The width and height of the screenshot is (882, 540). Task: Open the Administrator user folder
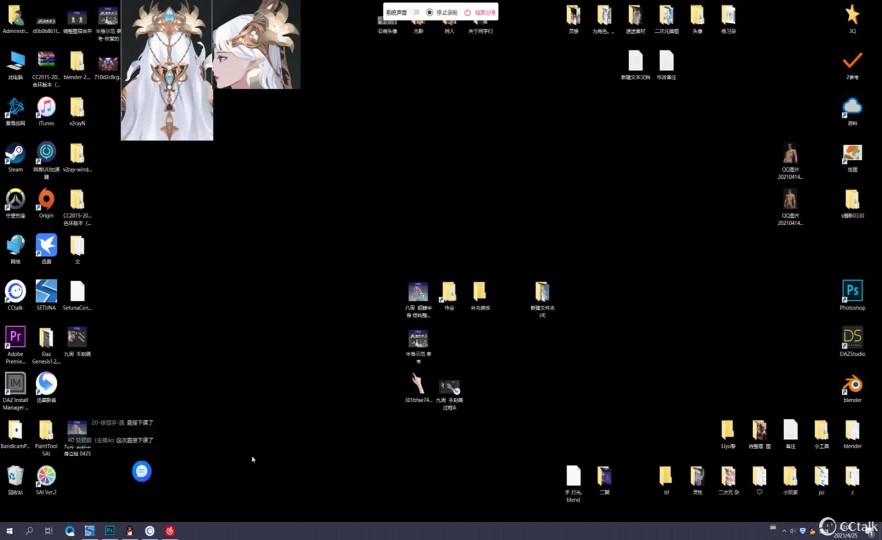coord(15,19)
